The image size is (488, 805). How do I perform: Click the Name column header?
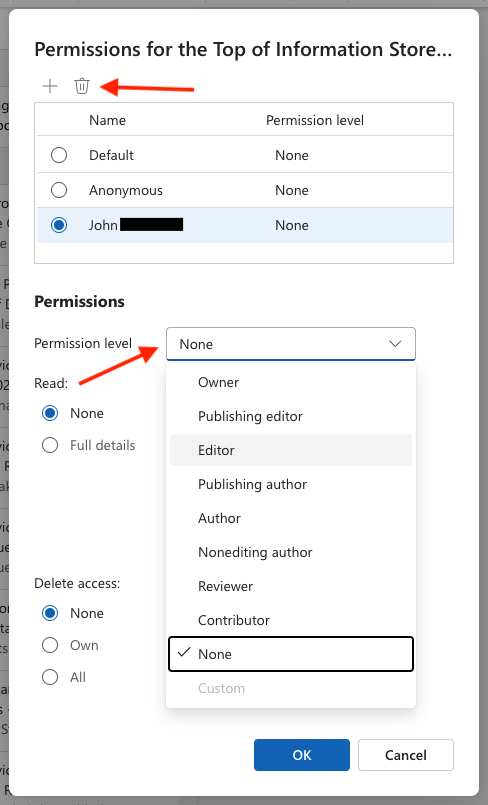tap(107, 120)
